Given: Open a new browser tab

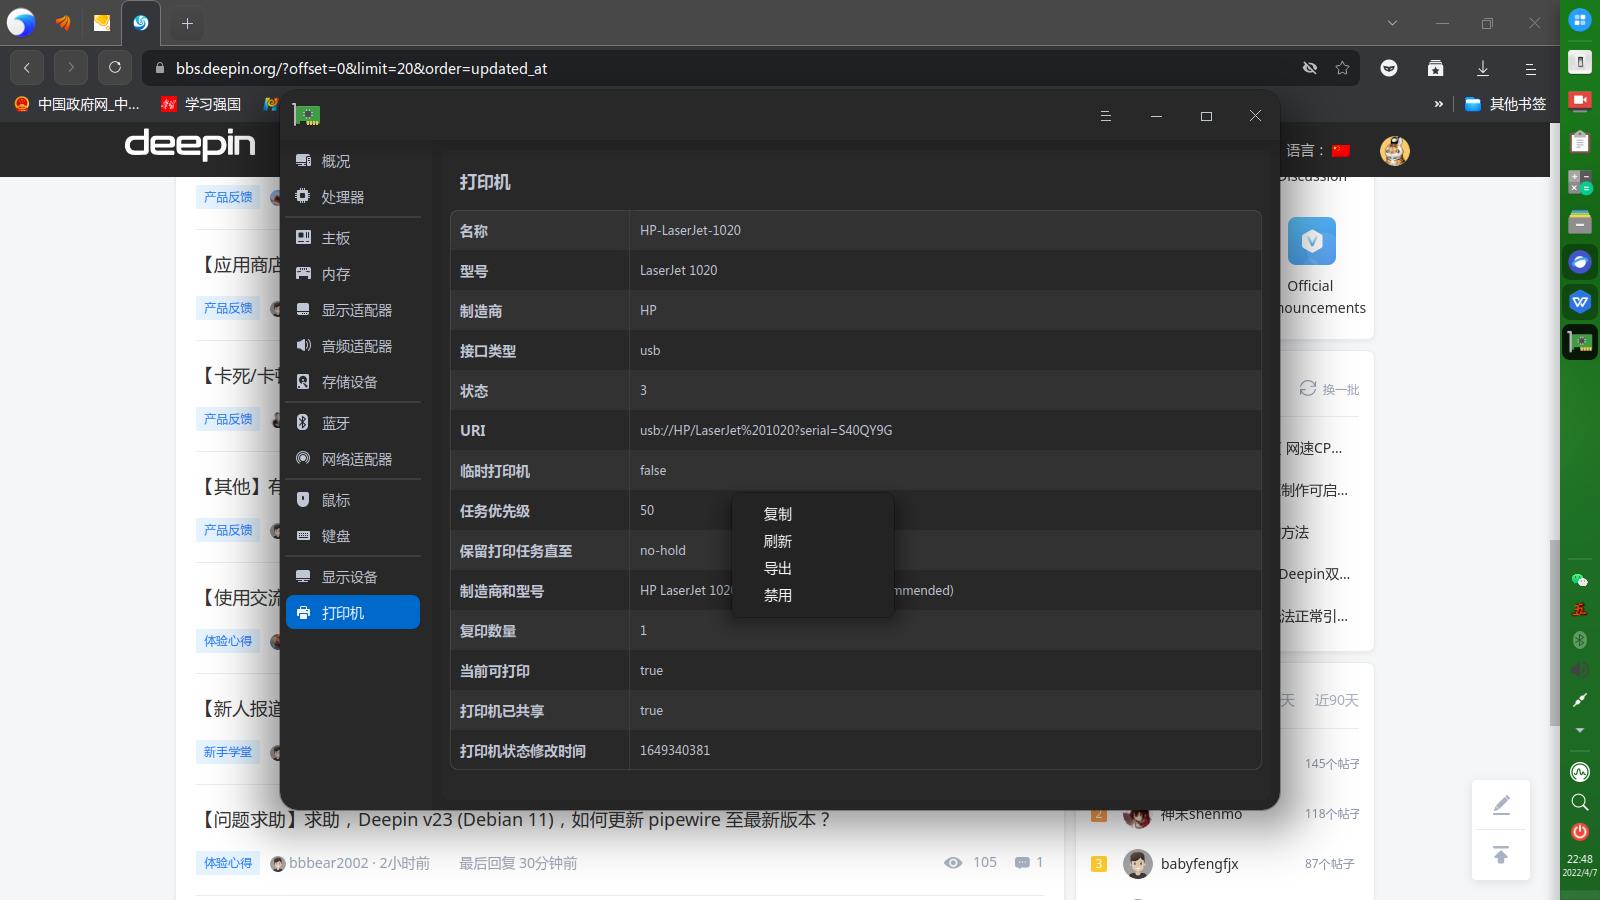Looking at the screenshot, I should [187, 23].
